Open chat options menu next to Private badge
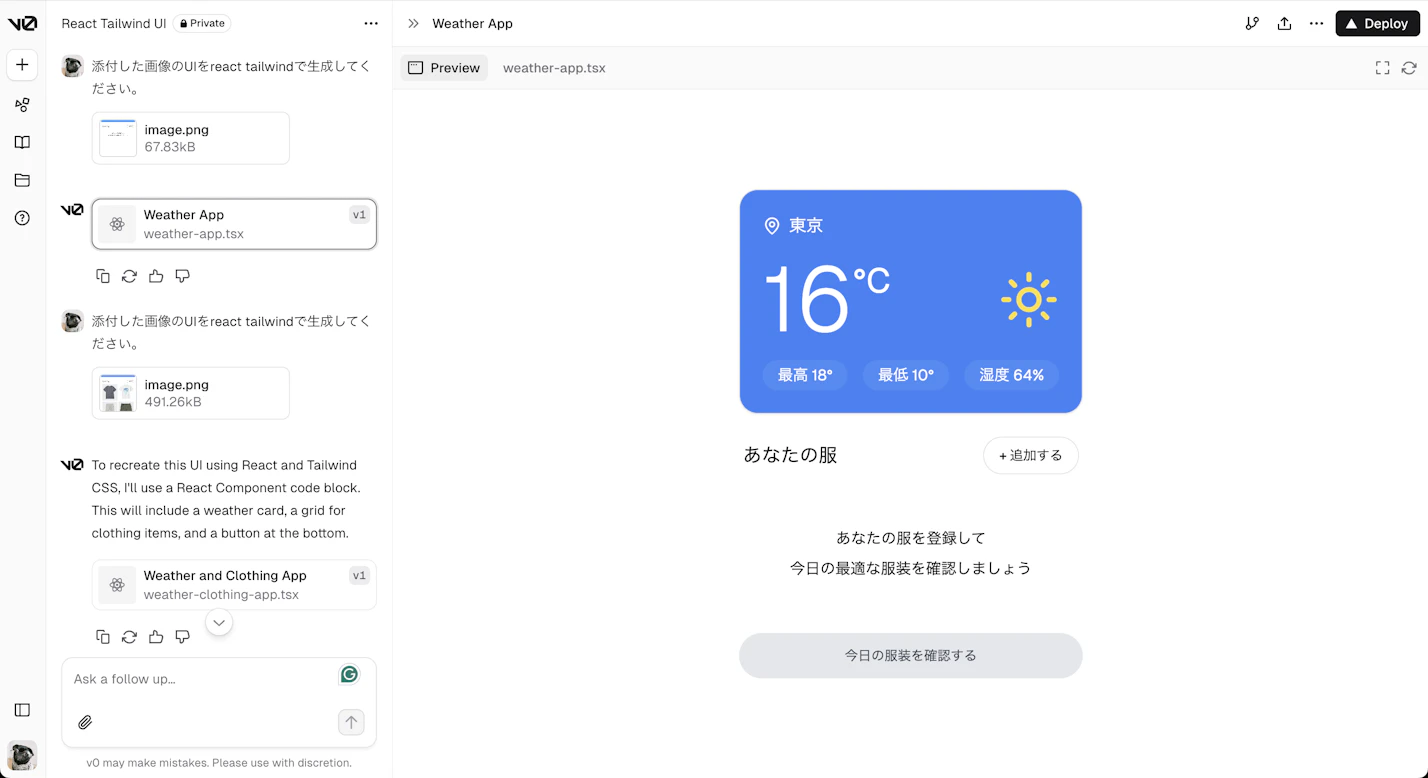This screenshot has width=1428, height=778. 371,23
